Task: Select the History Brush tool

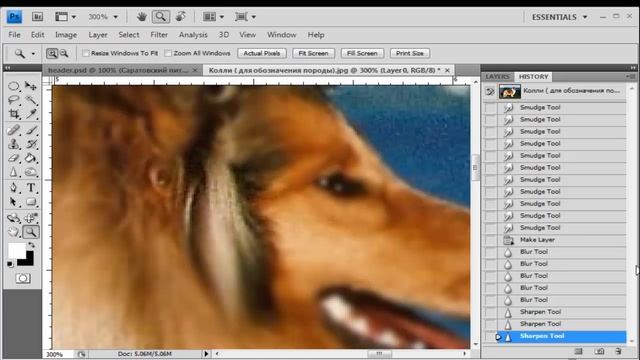Action: [x=31, y=144]
